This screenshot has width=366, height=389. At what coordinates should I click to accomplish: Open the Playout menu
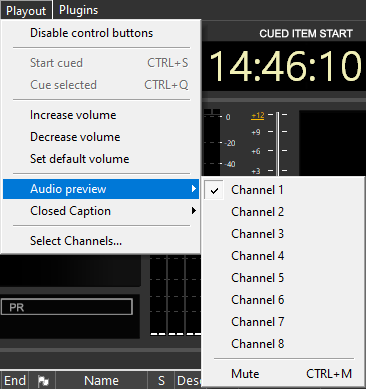click(x=26, y=10)
